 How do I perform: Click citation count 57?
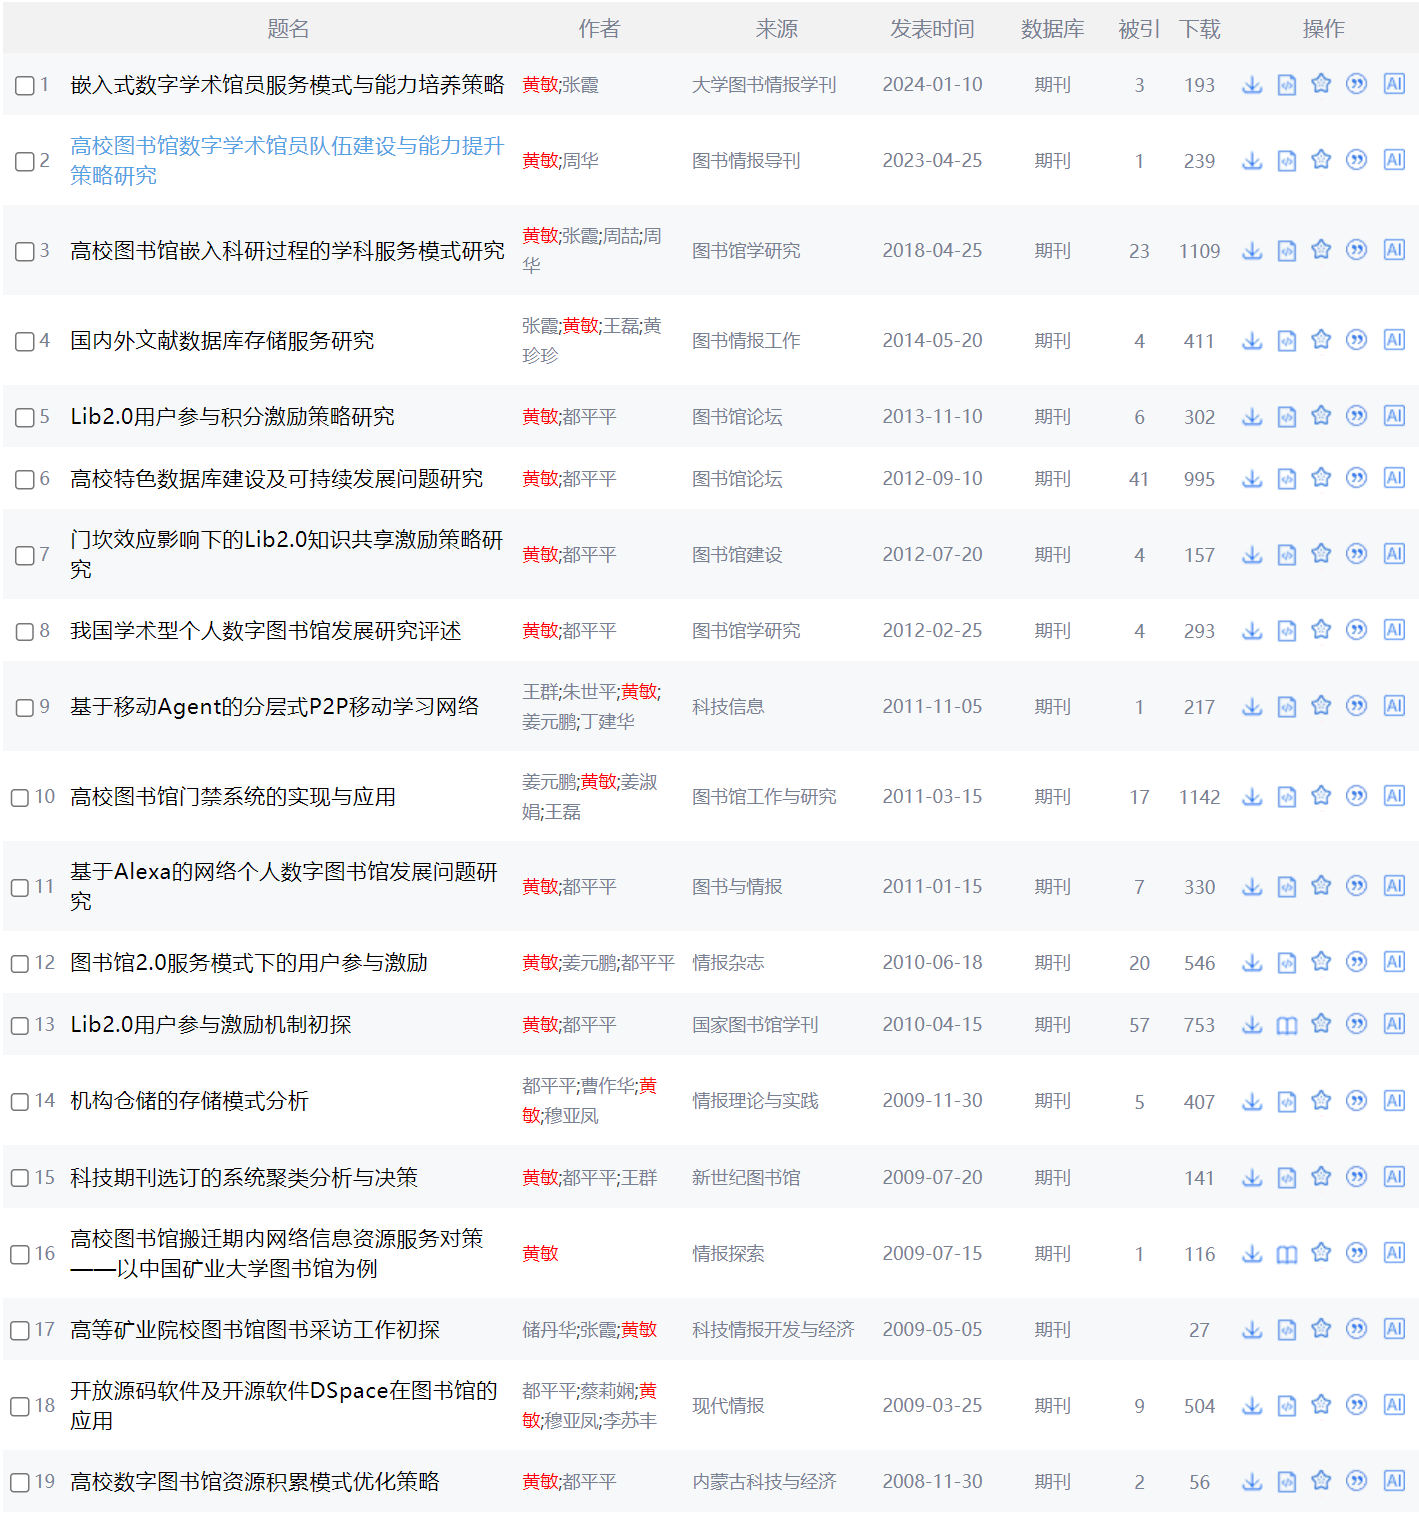pos(1139,1025)
